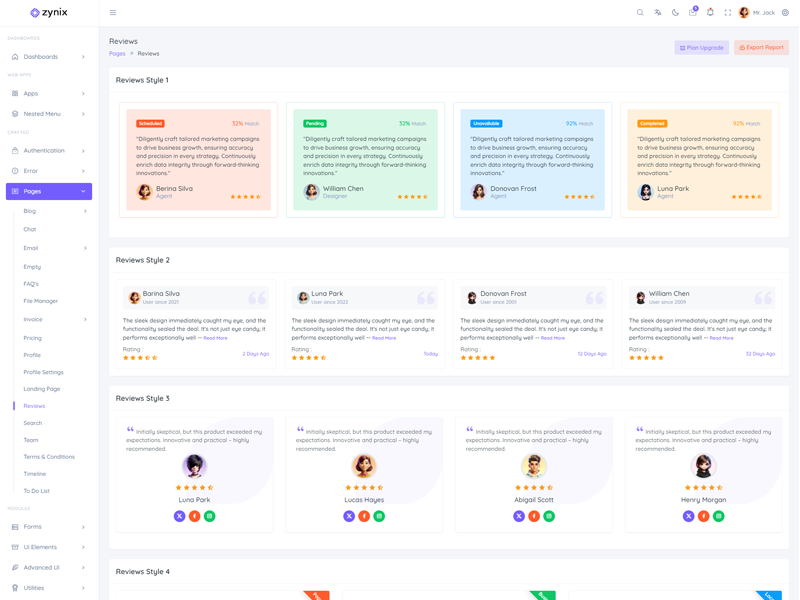
Task: Click the X (Twitter) icon under Luna Park
Action: [179, 516]
